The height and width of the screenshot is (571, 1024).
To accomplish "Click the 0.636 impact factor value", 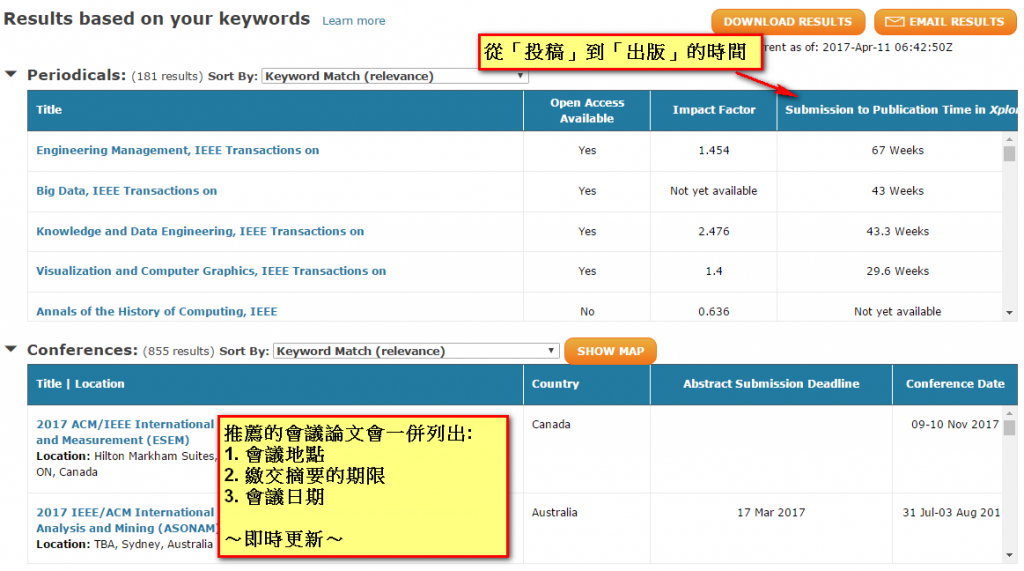I will click(x=714, y=312).
